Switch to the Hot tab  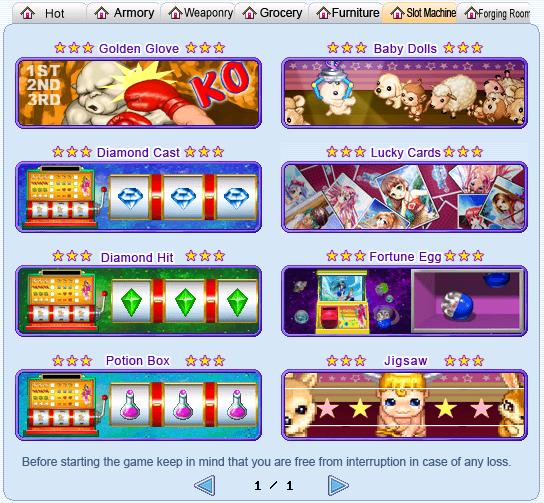(x=49, y=13)
